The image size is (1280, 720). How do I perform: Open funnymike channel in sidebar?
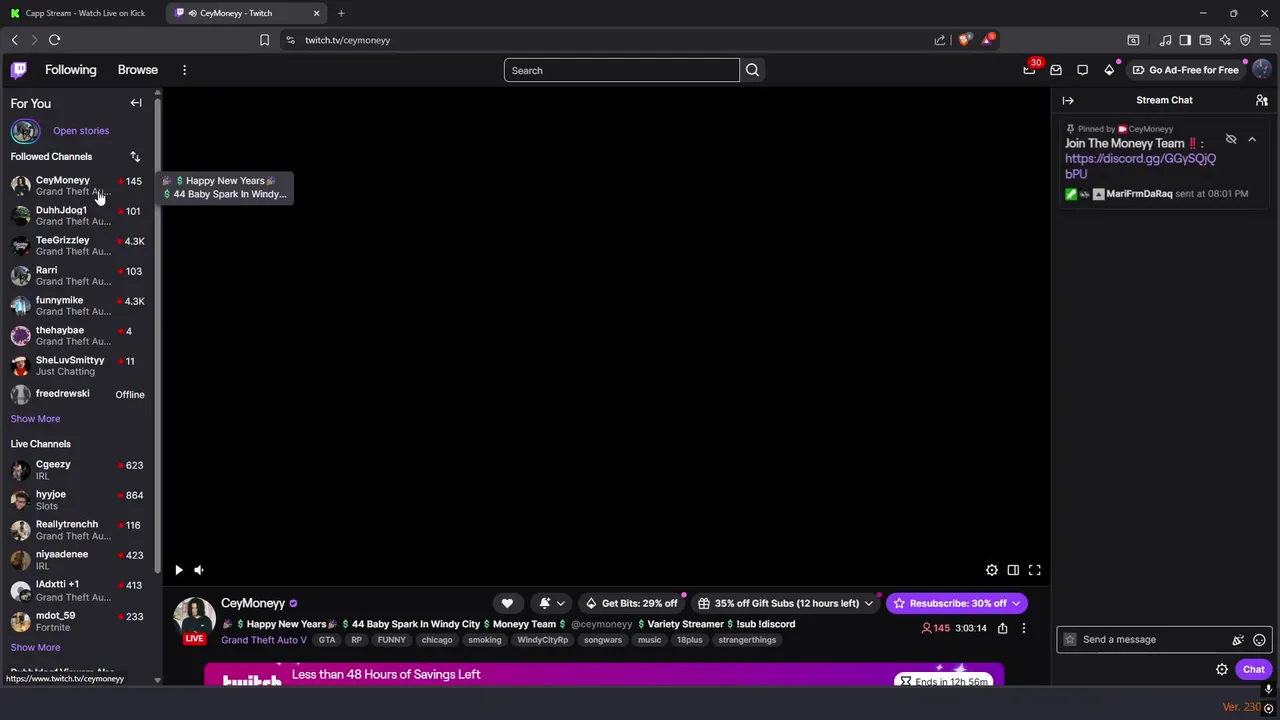tap(78, 306)
